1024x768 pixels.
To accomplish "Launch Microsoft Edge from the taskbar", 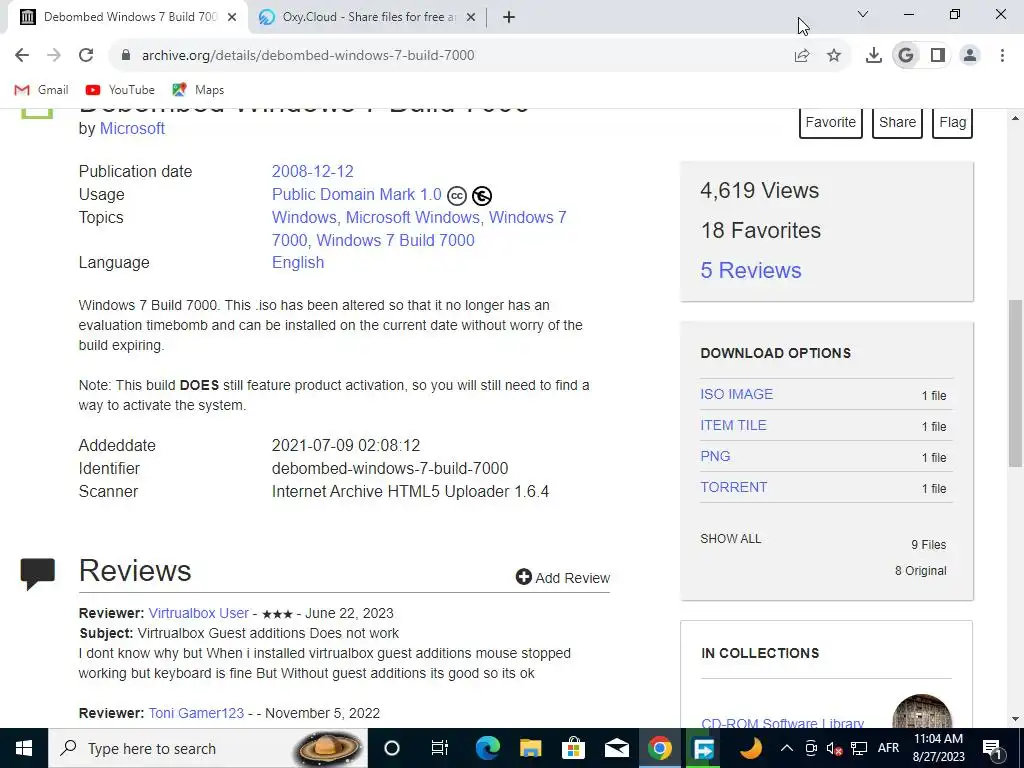I will [487, 748].
